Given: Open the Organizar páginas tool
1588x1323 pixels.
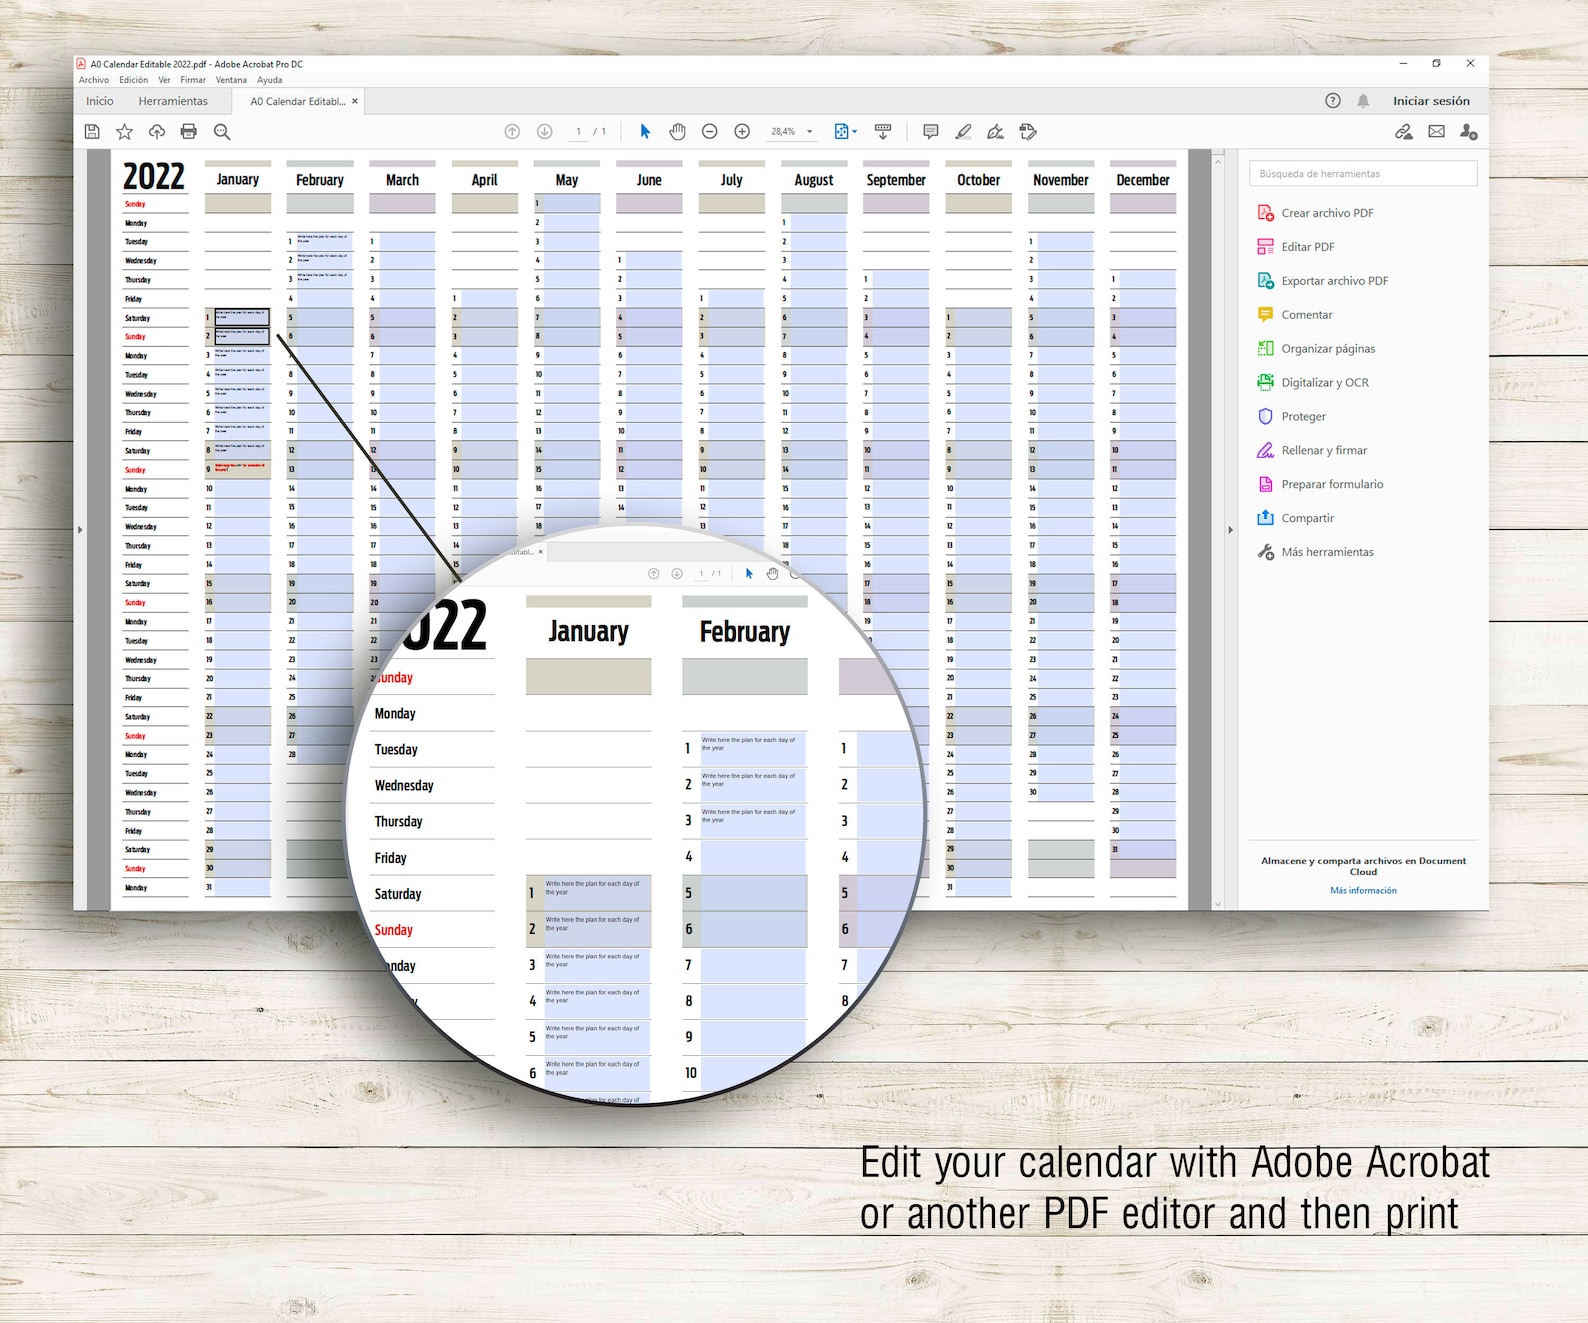Looking at the screenshot, I should coord(1316,349).
